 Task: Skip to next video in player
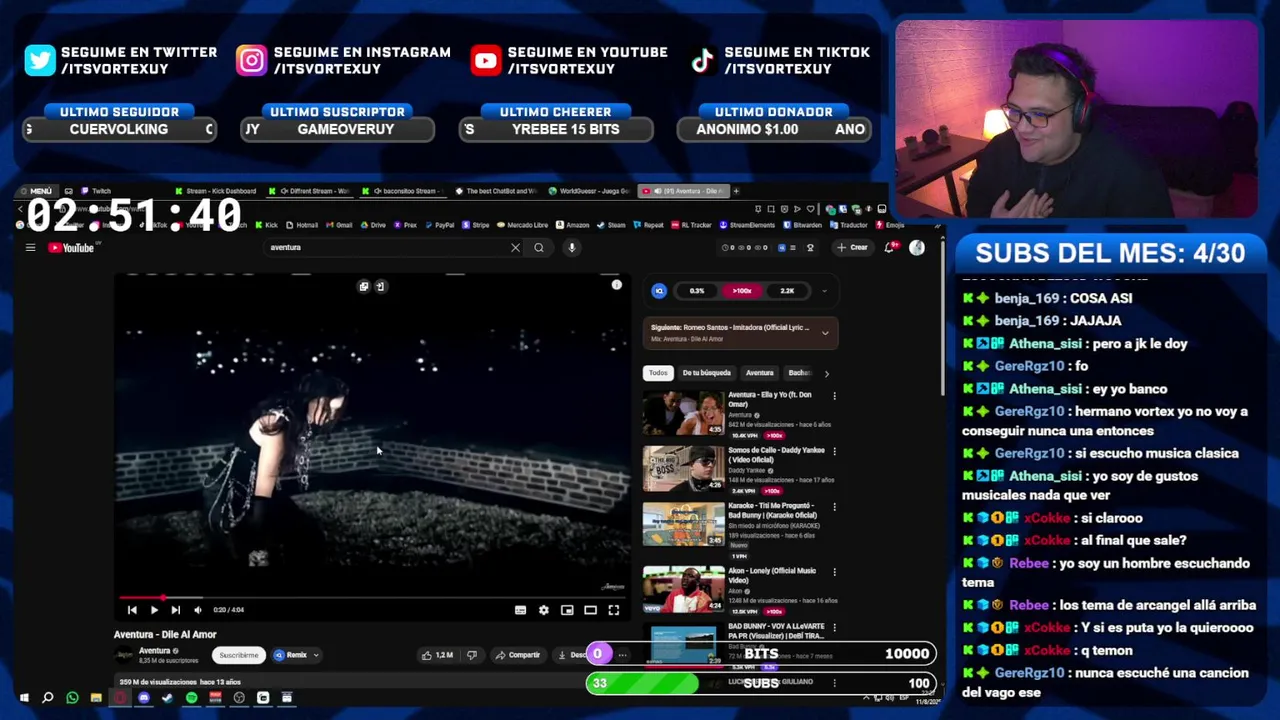(175, 610)
